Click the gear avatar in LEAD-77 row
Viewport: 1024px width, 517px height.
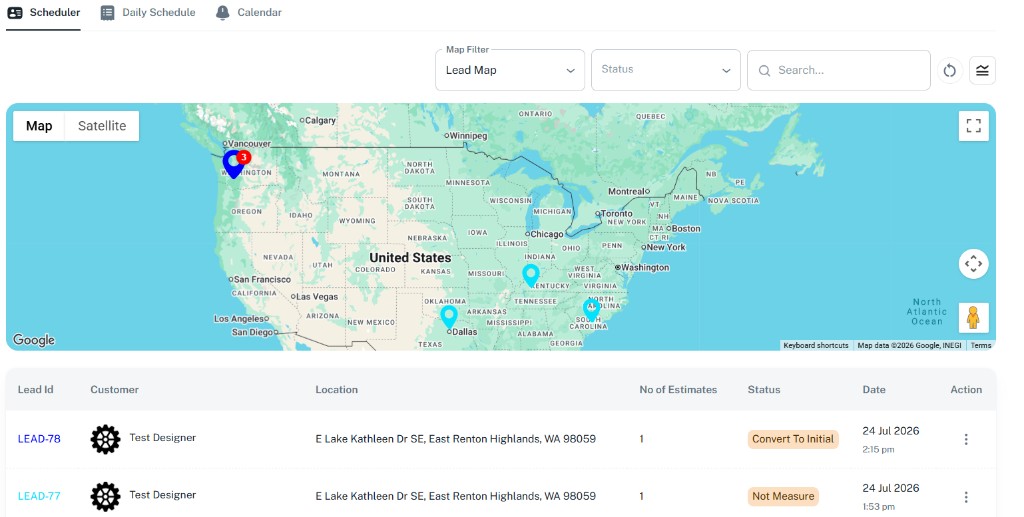[105, 497]
